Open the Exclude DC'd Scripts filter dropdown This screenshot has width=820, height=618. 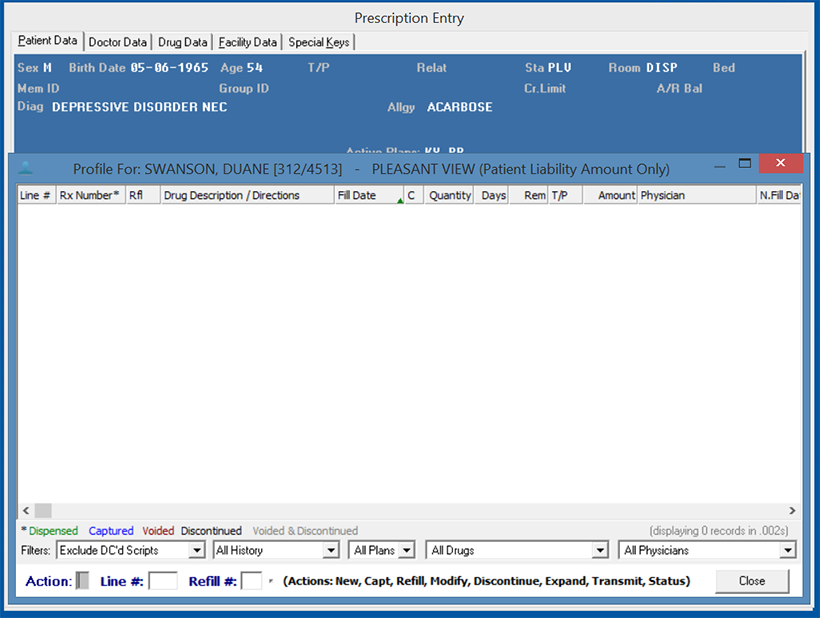click(196, 550)
